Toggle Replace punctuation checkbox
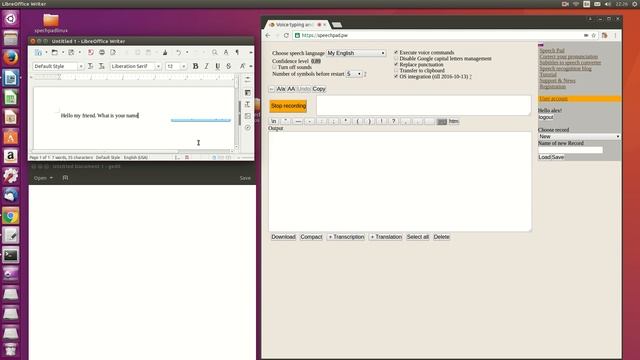 (x=396, y=64)
